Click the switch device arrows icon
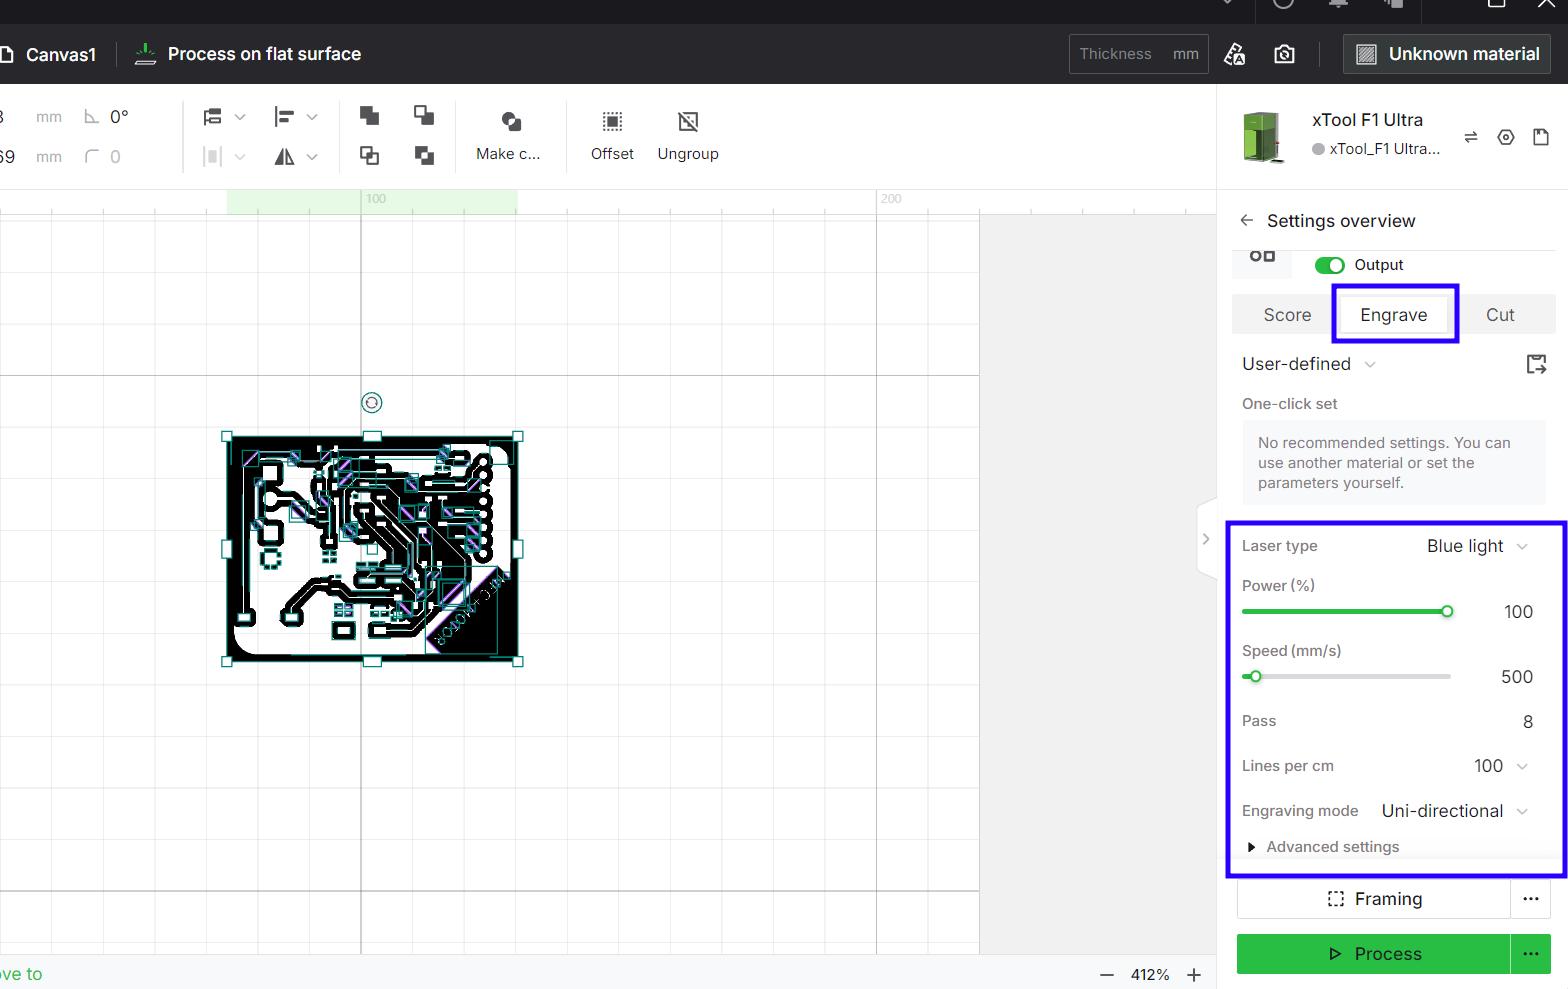The width and height of the screenshot is (1568, 989). click(1471, 137)
